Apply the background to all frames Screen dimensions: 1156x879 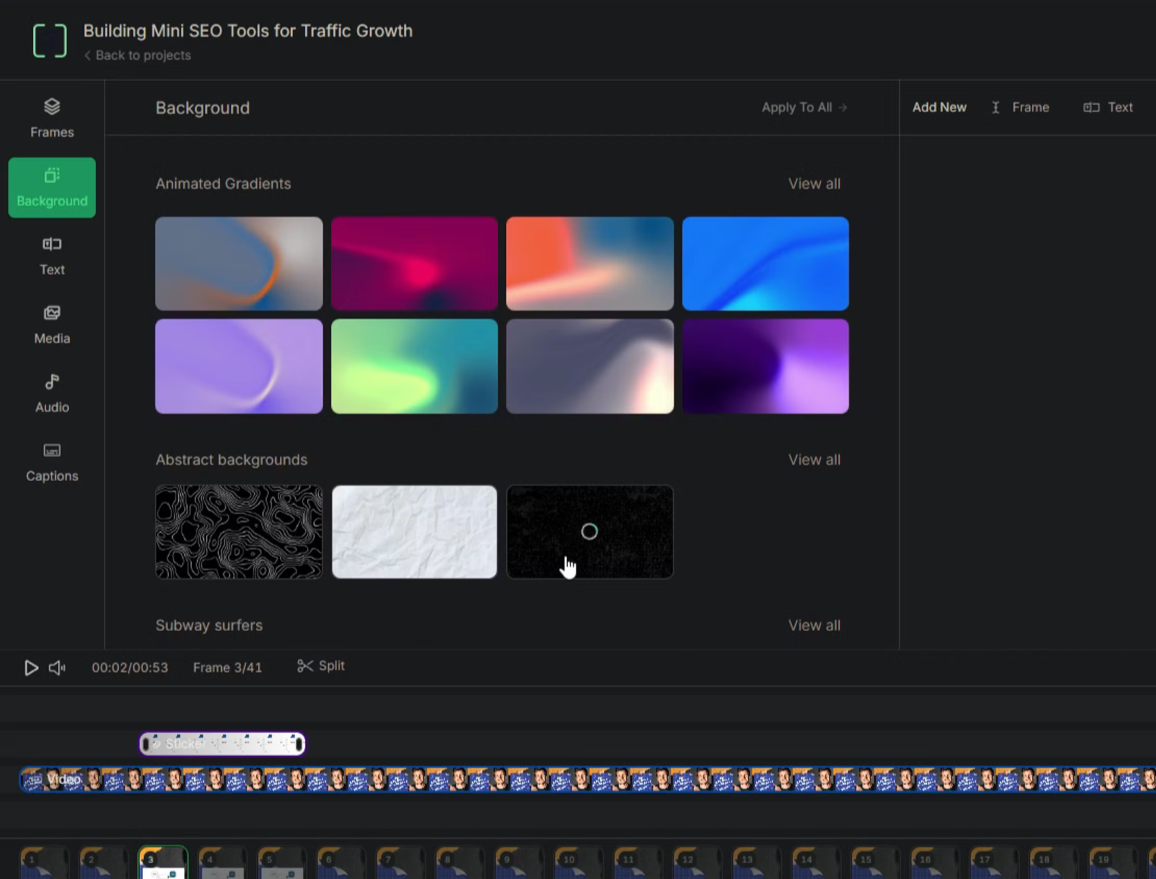pos(804,107)
